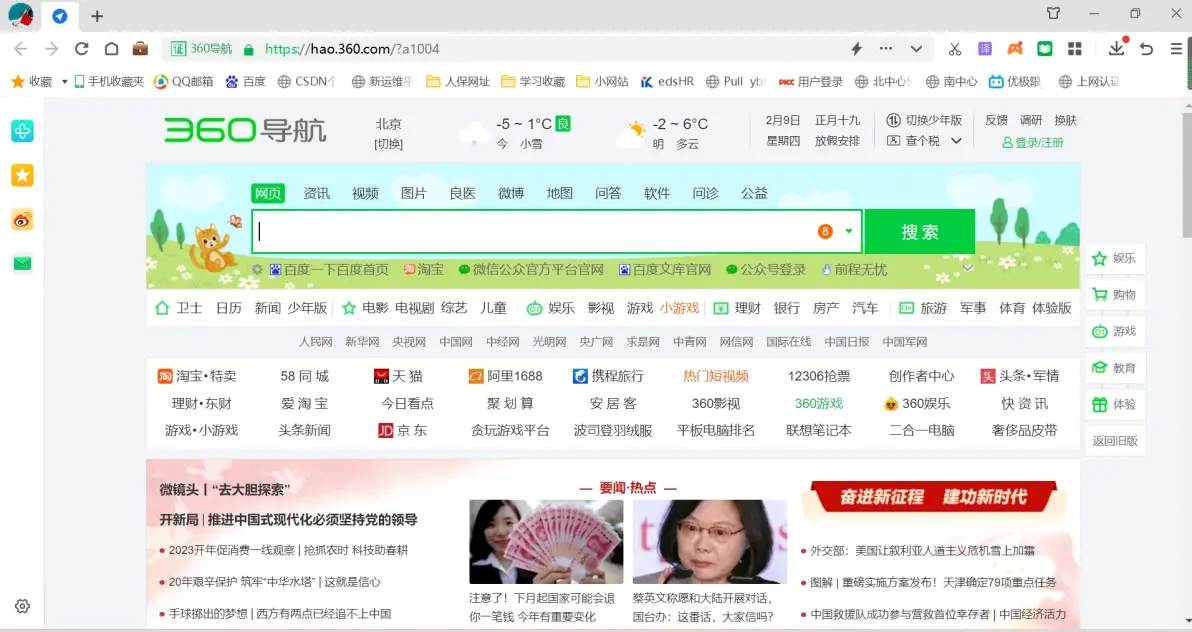Select the 视频 search tab

[x=365, y=193]
